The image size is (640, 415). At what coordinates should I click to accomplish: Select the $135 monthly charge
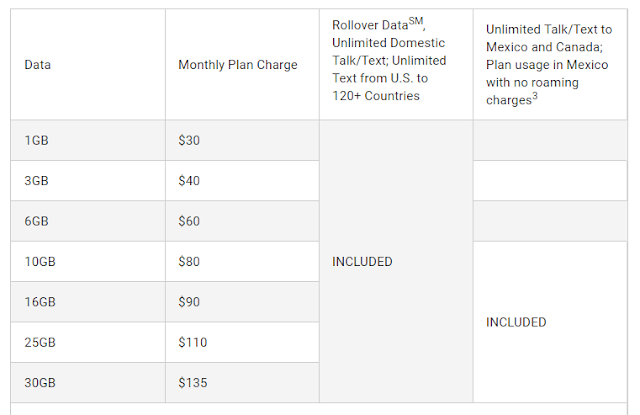[193, 383]
